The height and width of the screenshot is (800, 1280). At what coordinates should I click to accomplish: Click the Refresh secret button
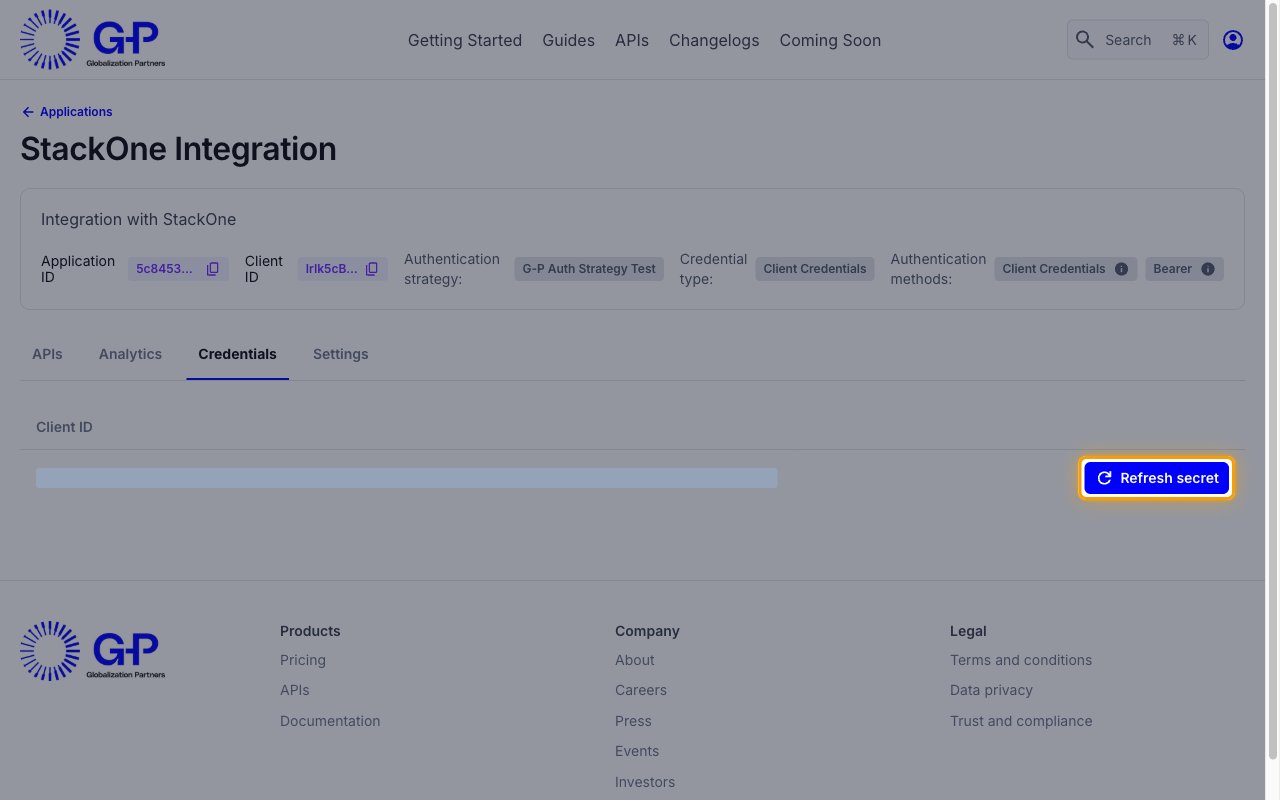[x=1157, y=478]
